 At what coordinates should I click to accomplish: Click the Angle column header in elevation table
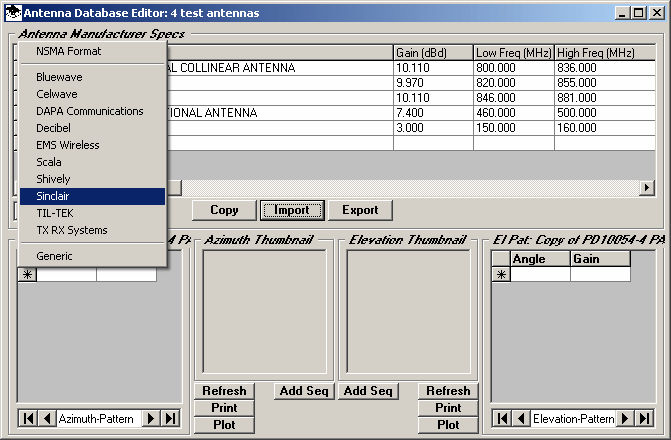click(540, 259)
